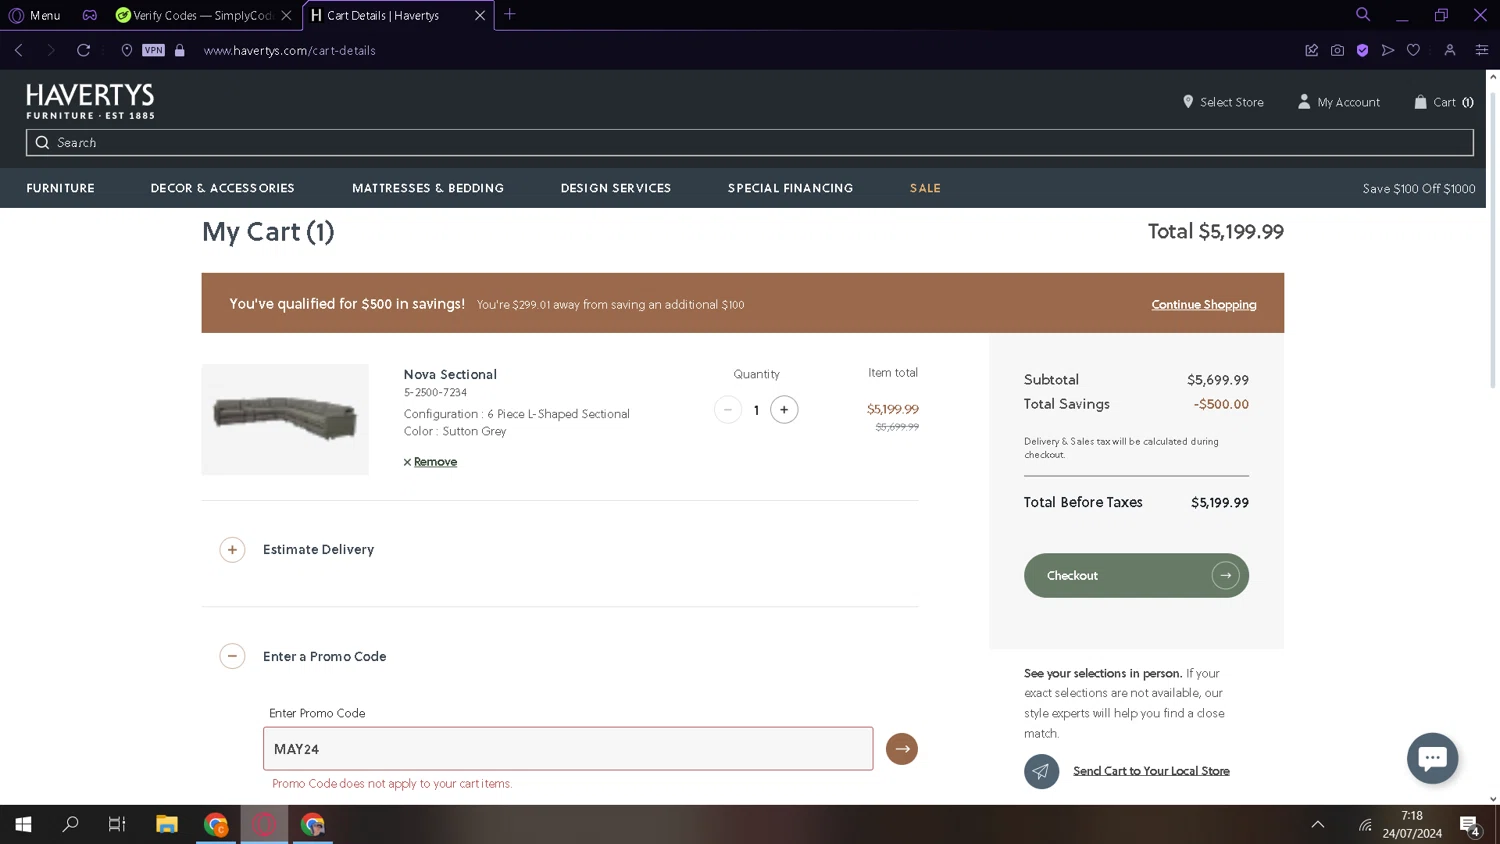Image resolution: width=1500 pixels, height=844 pixels.
Task: Close the Cart Details Havertys tab
Action: coord(480,15)
